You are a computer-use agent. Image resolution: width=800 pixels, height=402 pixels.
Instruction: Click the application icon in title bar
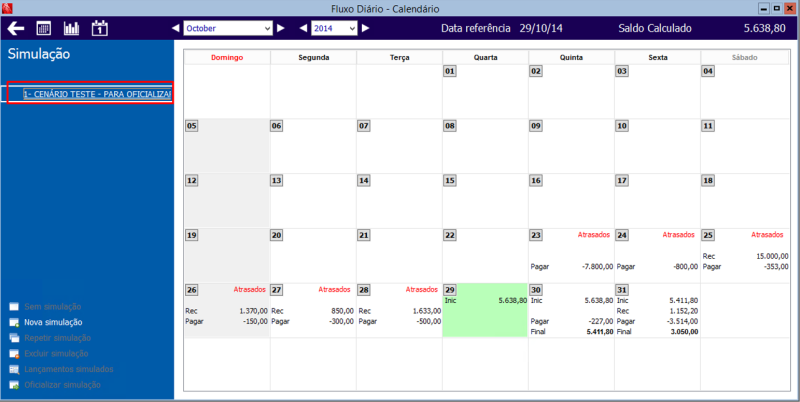coord(7,9)
